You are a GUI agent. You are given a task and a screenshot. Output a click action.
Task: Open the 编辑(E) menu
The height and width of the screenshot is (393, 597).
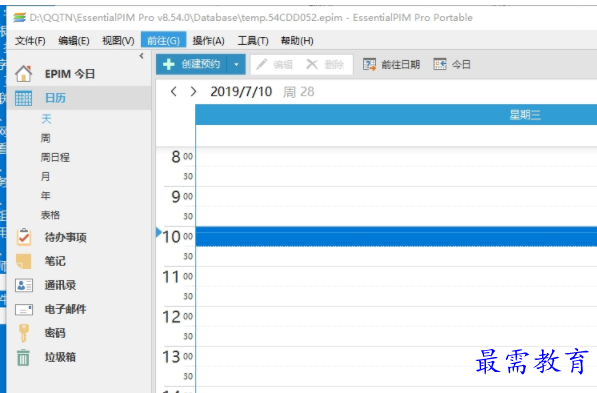click(74, 40)
